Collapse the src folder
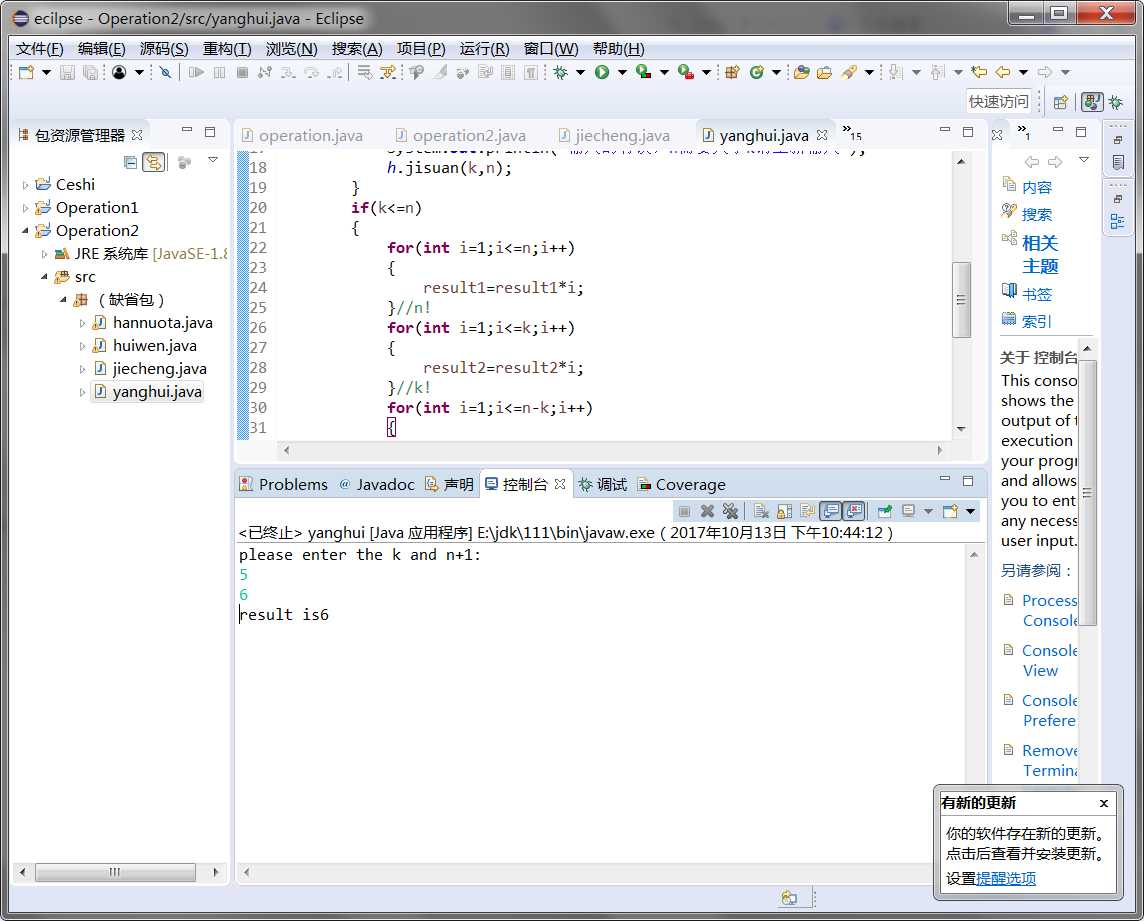1144x921 pixels. (x=45, y=277)
